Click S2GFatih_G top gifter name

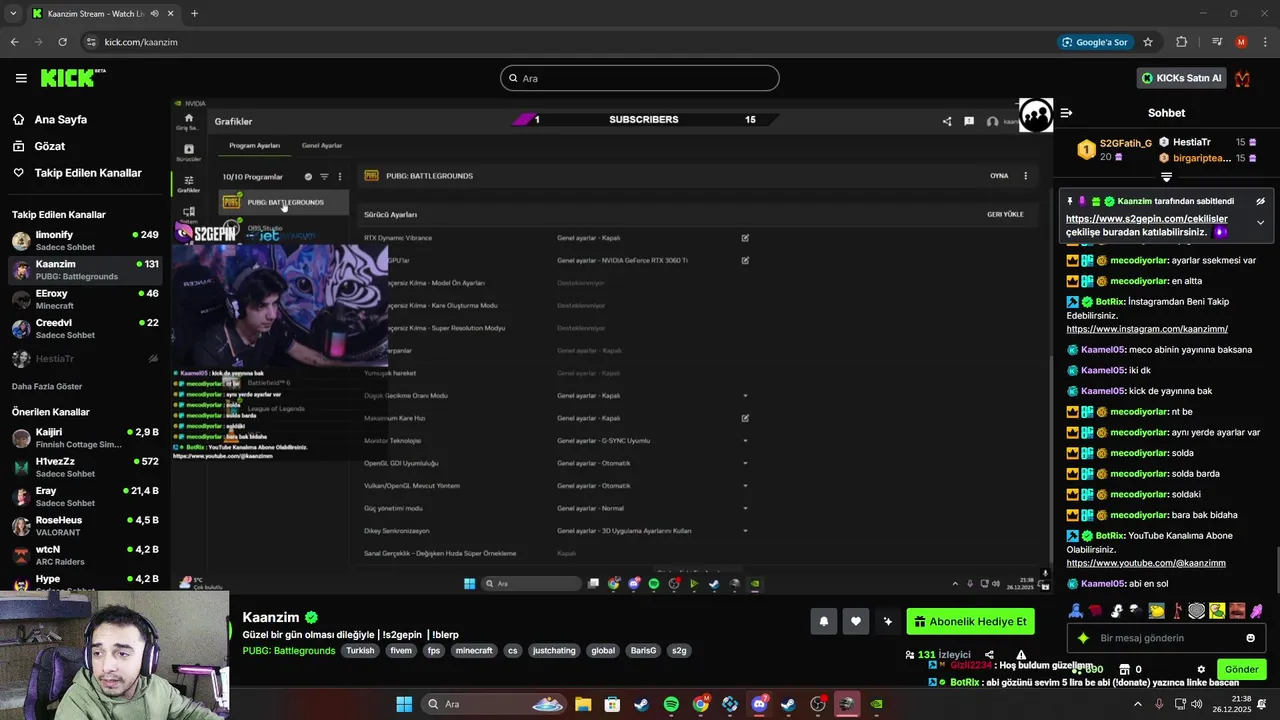pos(1126,144)
